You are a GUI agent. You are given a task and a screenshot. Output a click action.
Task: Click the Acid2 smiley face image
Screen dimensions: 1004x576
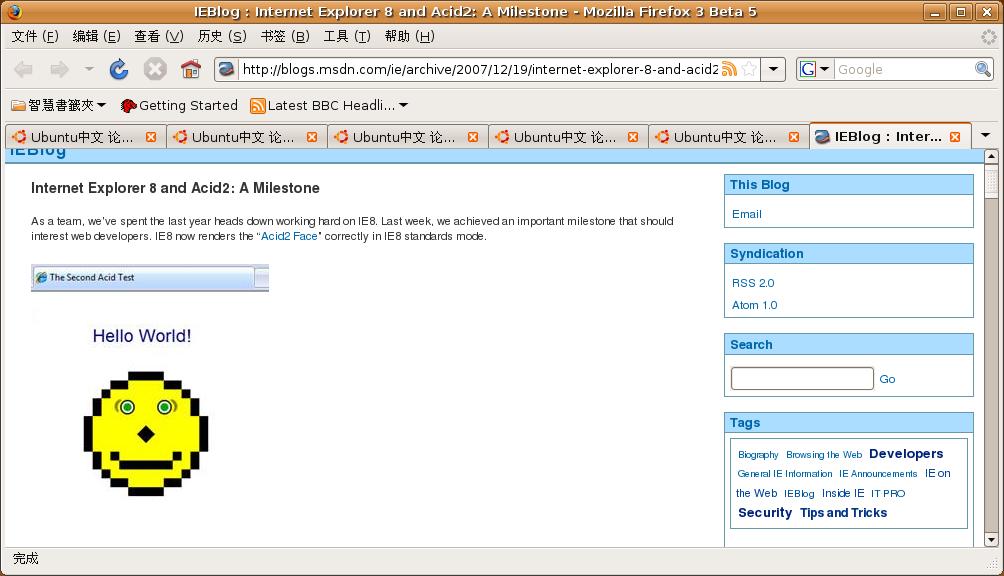click(x=146, y=433)
